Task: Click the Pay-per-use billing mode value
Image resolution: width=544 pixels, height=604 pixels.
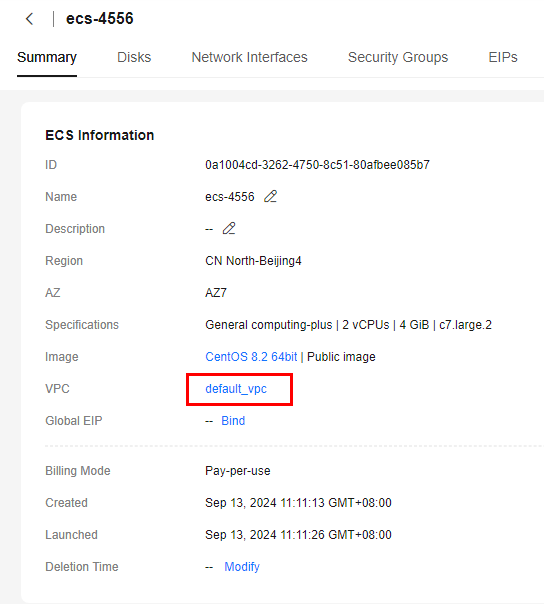Action: (238, 471)
